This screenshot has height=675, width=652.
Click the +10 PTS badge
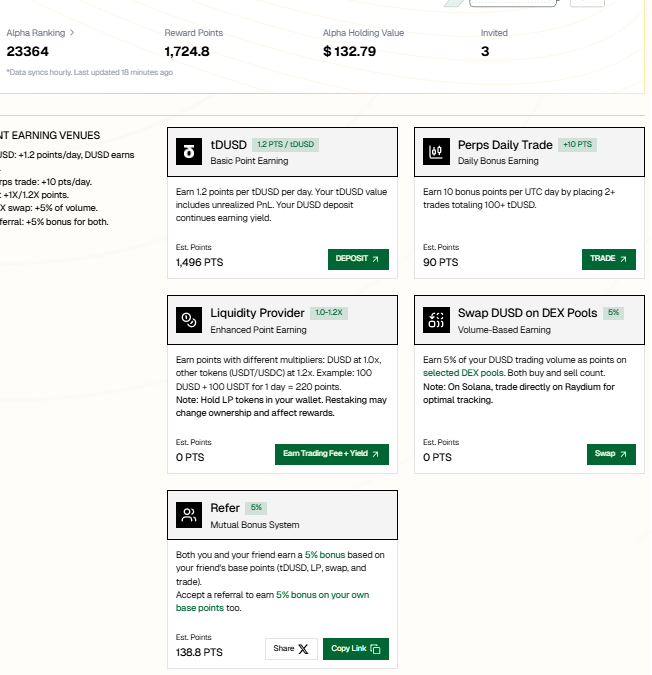pyautogui.click(x=578, y=145)
